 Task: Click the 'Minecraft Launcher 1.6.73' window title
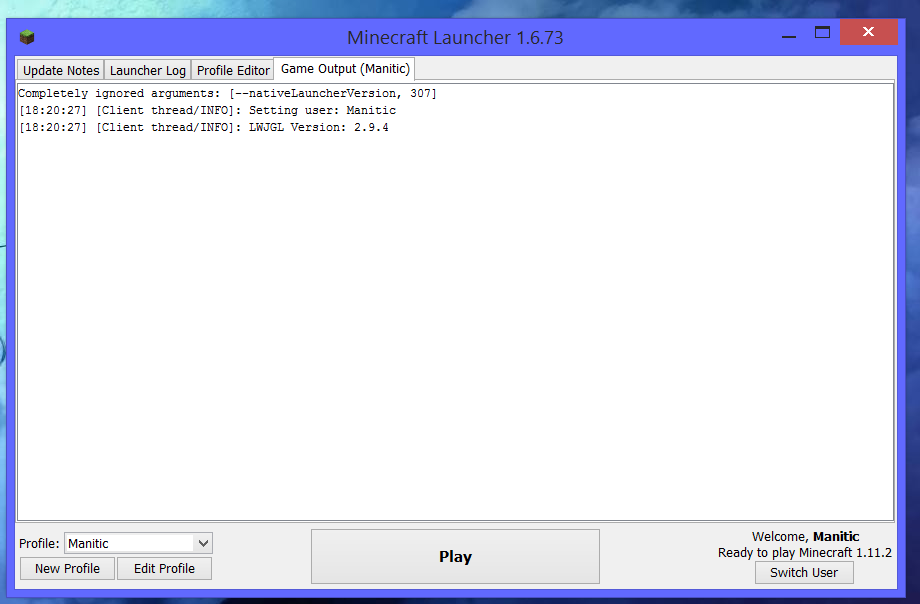pos(455,38)
